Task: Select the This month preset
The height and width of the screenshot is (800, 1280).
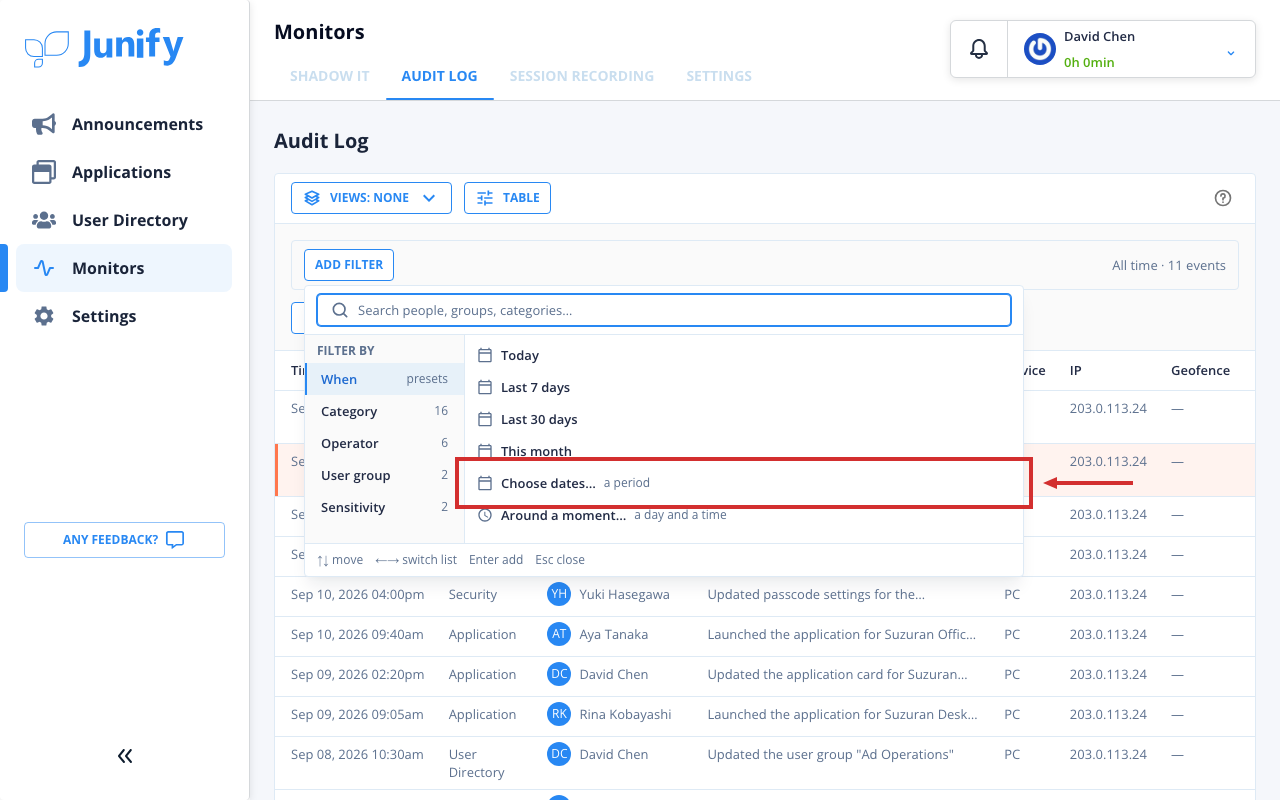Action: [744, 451]
